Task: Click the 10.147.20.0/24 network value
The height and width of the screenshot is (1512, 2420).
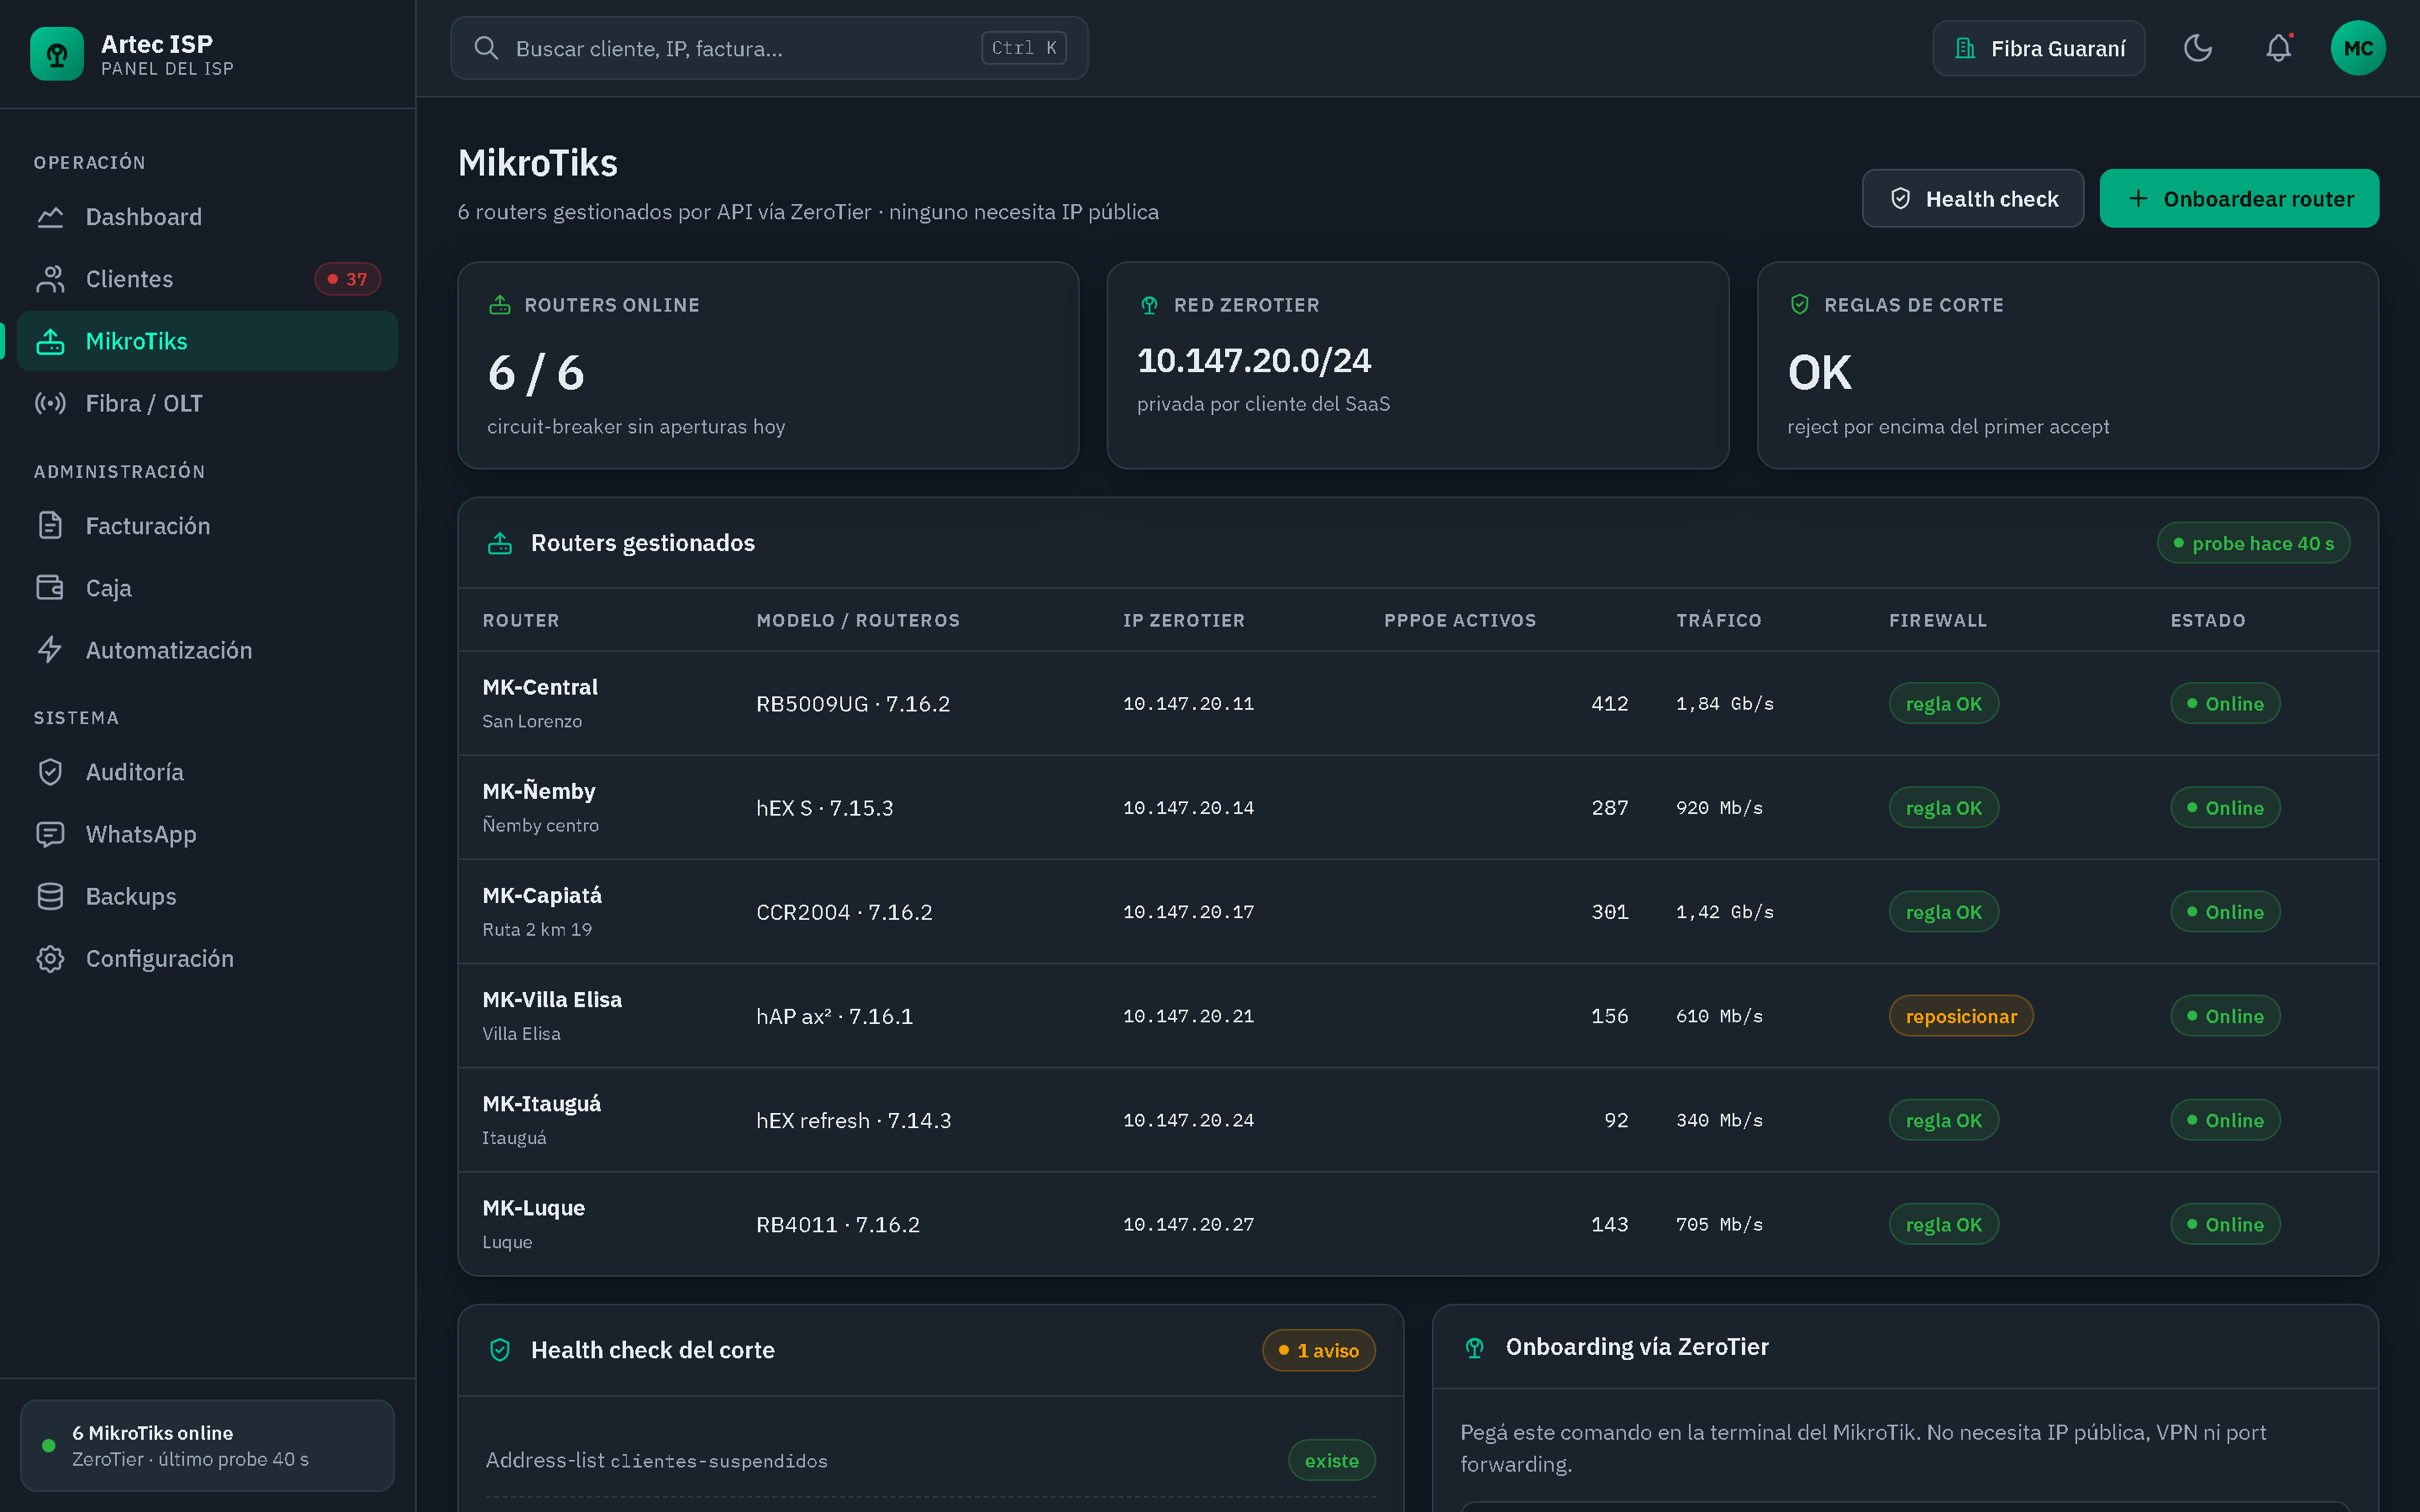Action: [1254, 360]
